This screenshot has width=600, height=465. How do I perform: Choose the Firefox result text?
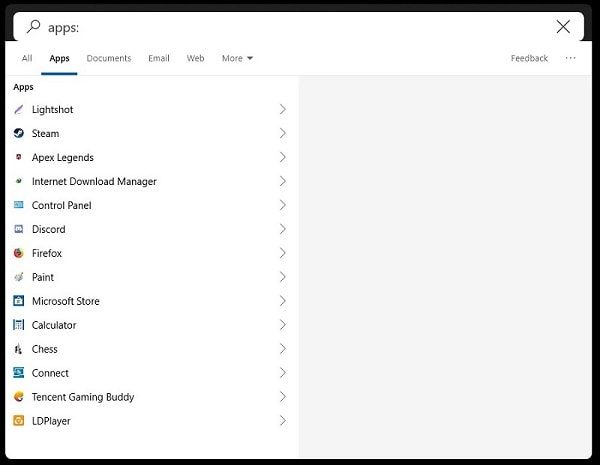pos(47,253)
